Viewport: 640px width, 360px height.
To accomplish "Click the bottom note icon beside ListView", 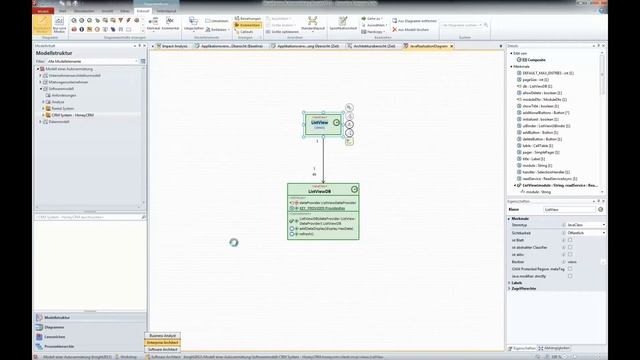I will click(x=349, y=142).
